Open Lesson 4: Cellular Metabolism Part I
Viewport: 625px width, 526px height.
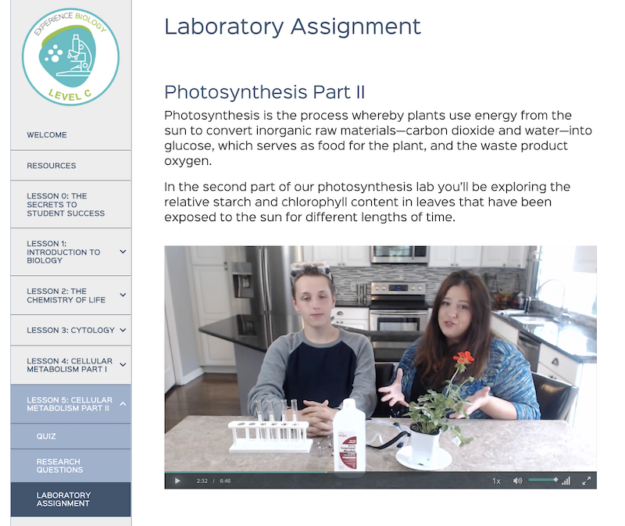pos(69,365)
